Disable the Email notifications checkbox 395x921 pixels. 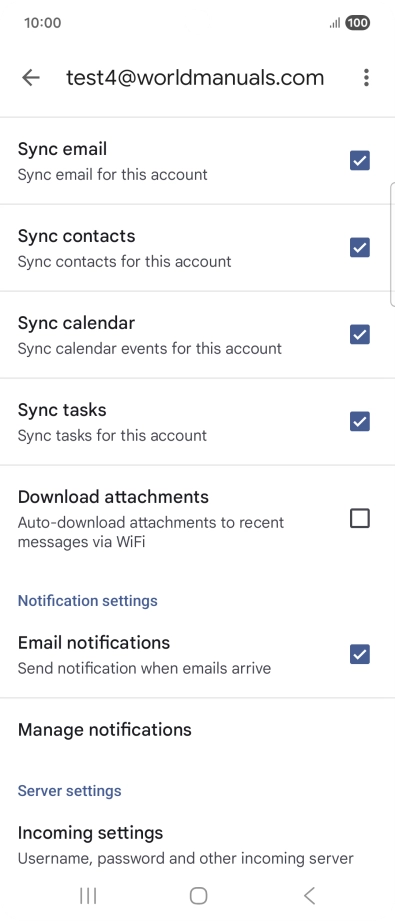(x=360, y=654)
